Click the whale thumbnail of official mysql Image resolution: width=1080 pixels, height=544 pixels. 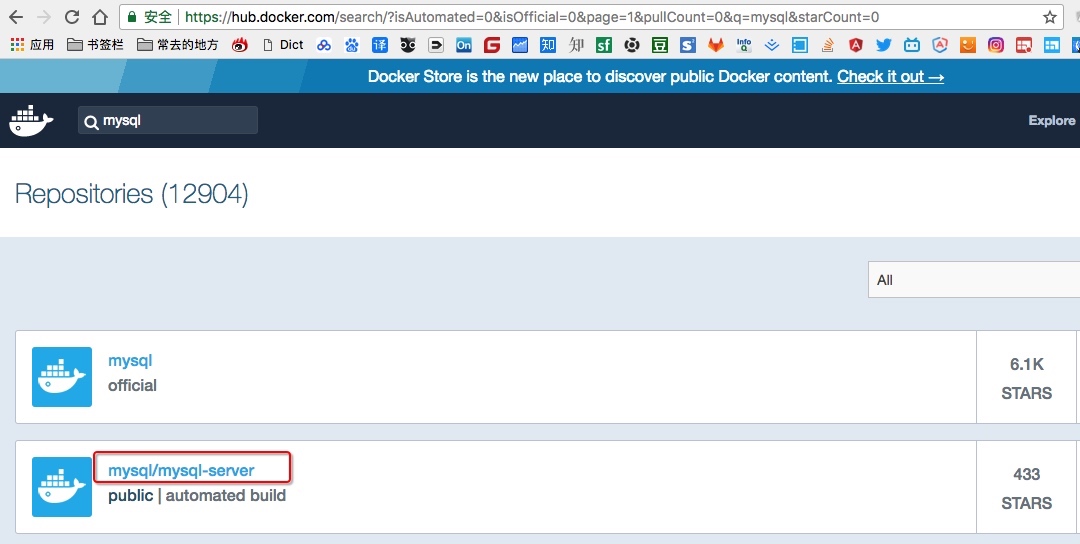coord(62,377)
